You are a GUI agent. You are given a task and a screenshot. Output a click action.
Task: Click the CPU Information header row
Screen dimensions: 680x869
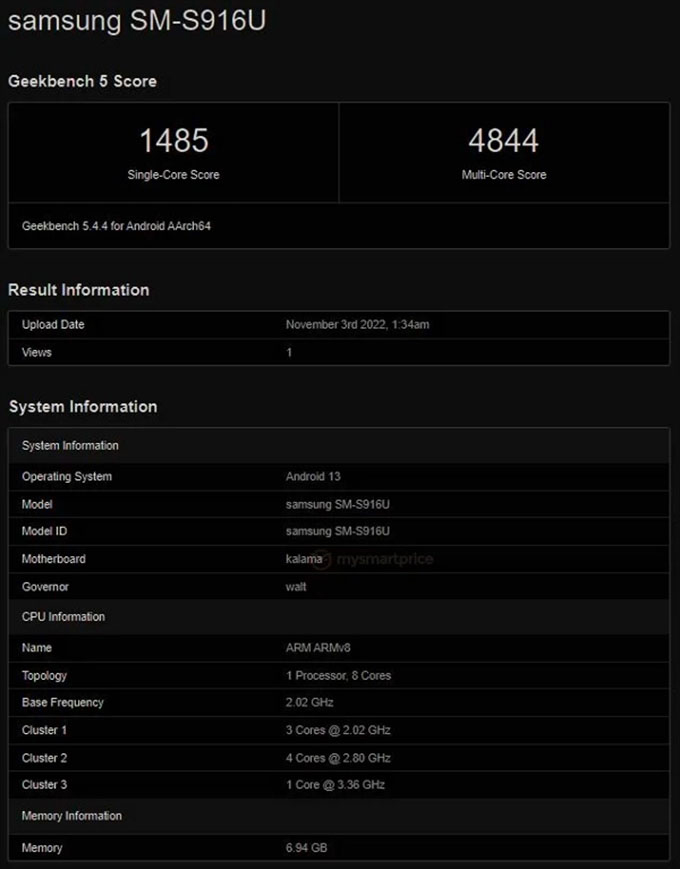[x=339, y=617]
